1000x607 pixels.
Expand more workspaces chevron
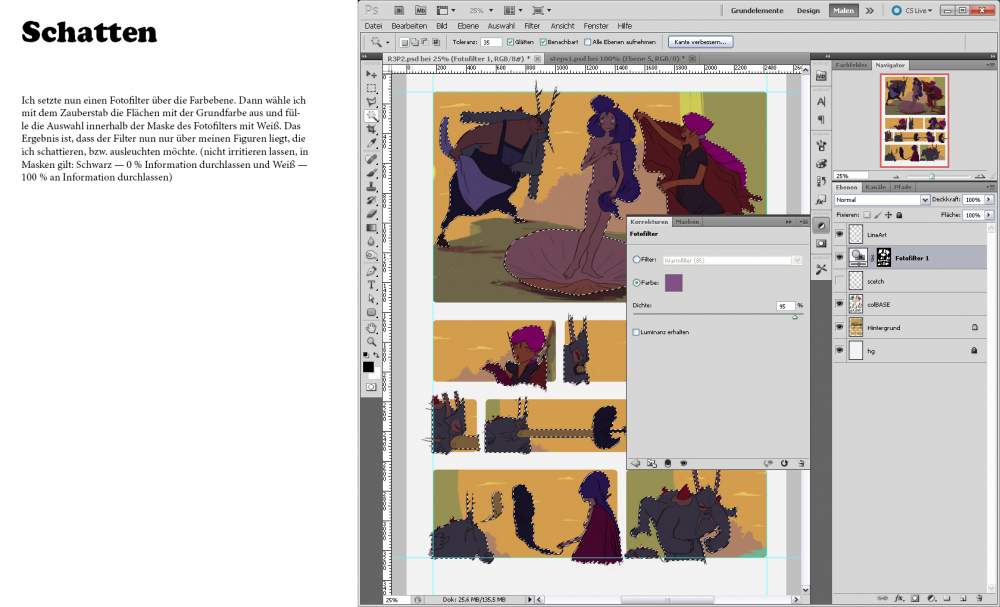[870, 10]
